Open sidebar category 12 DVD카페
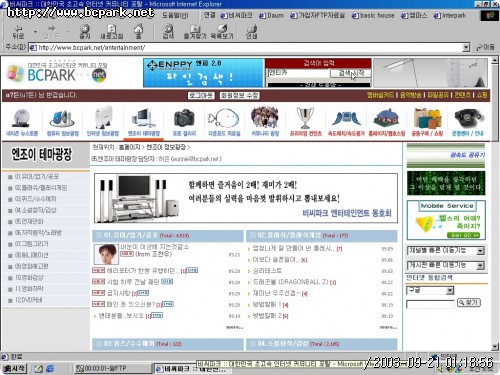 click(x=29, y=300)
